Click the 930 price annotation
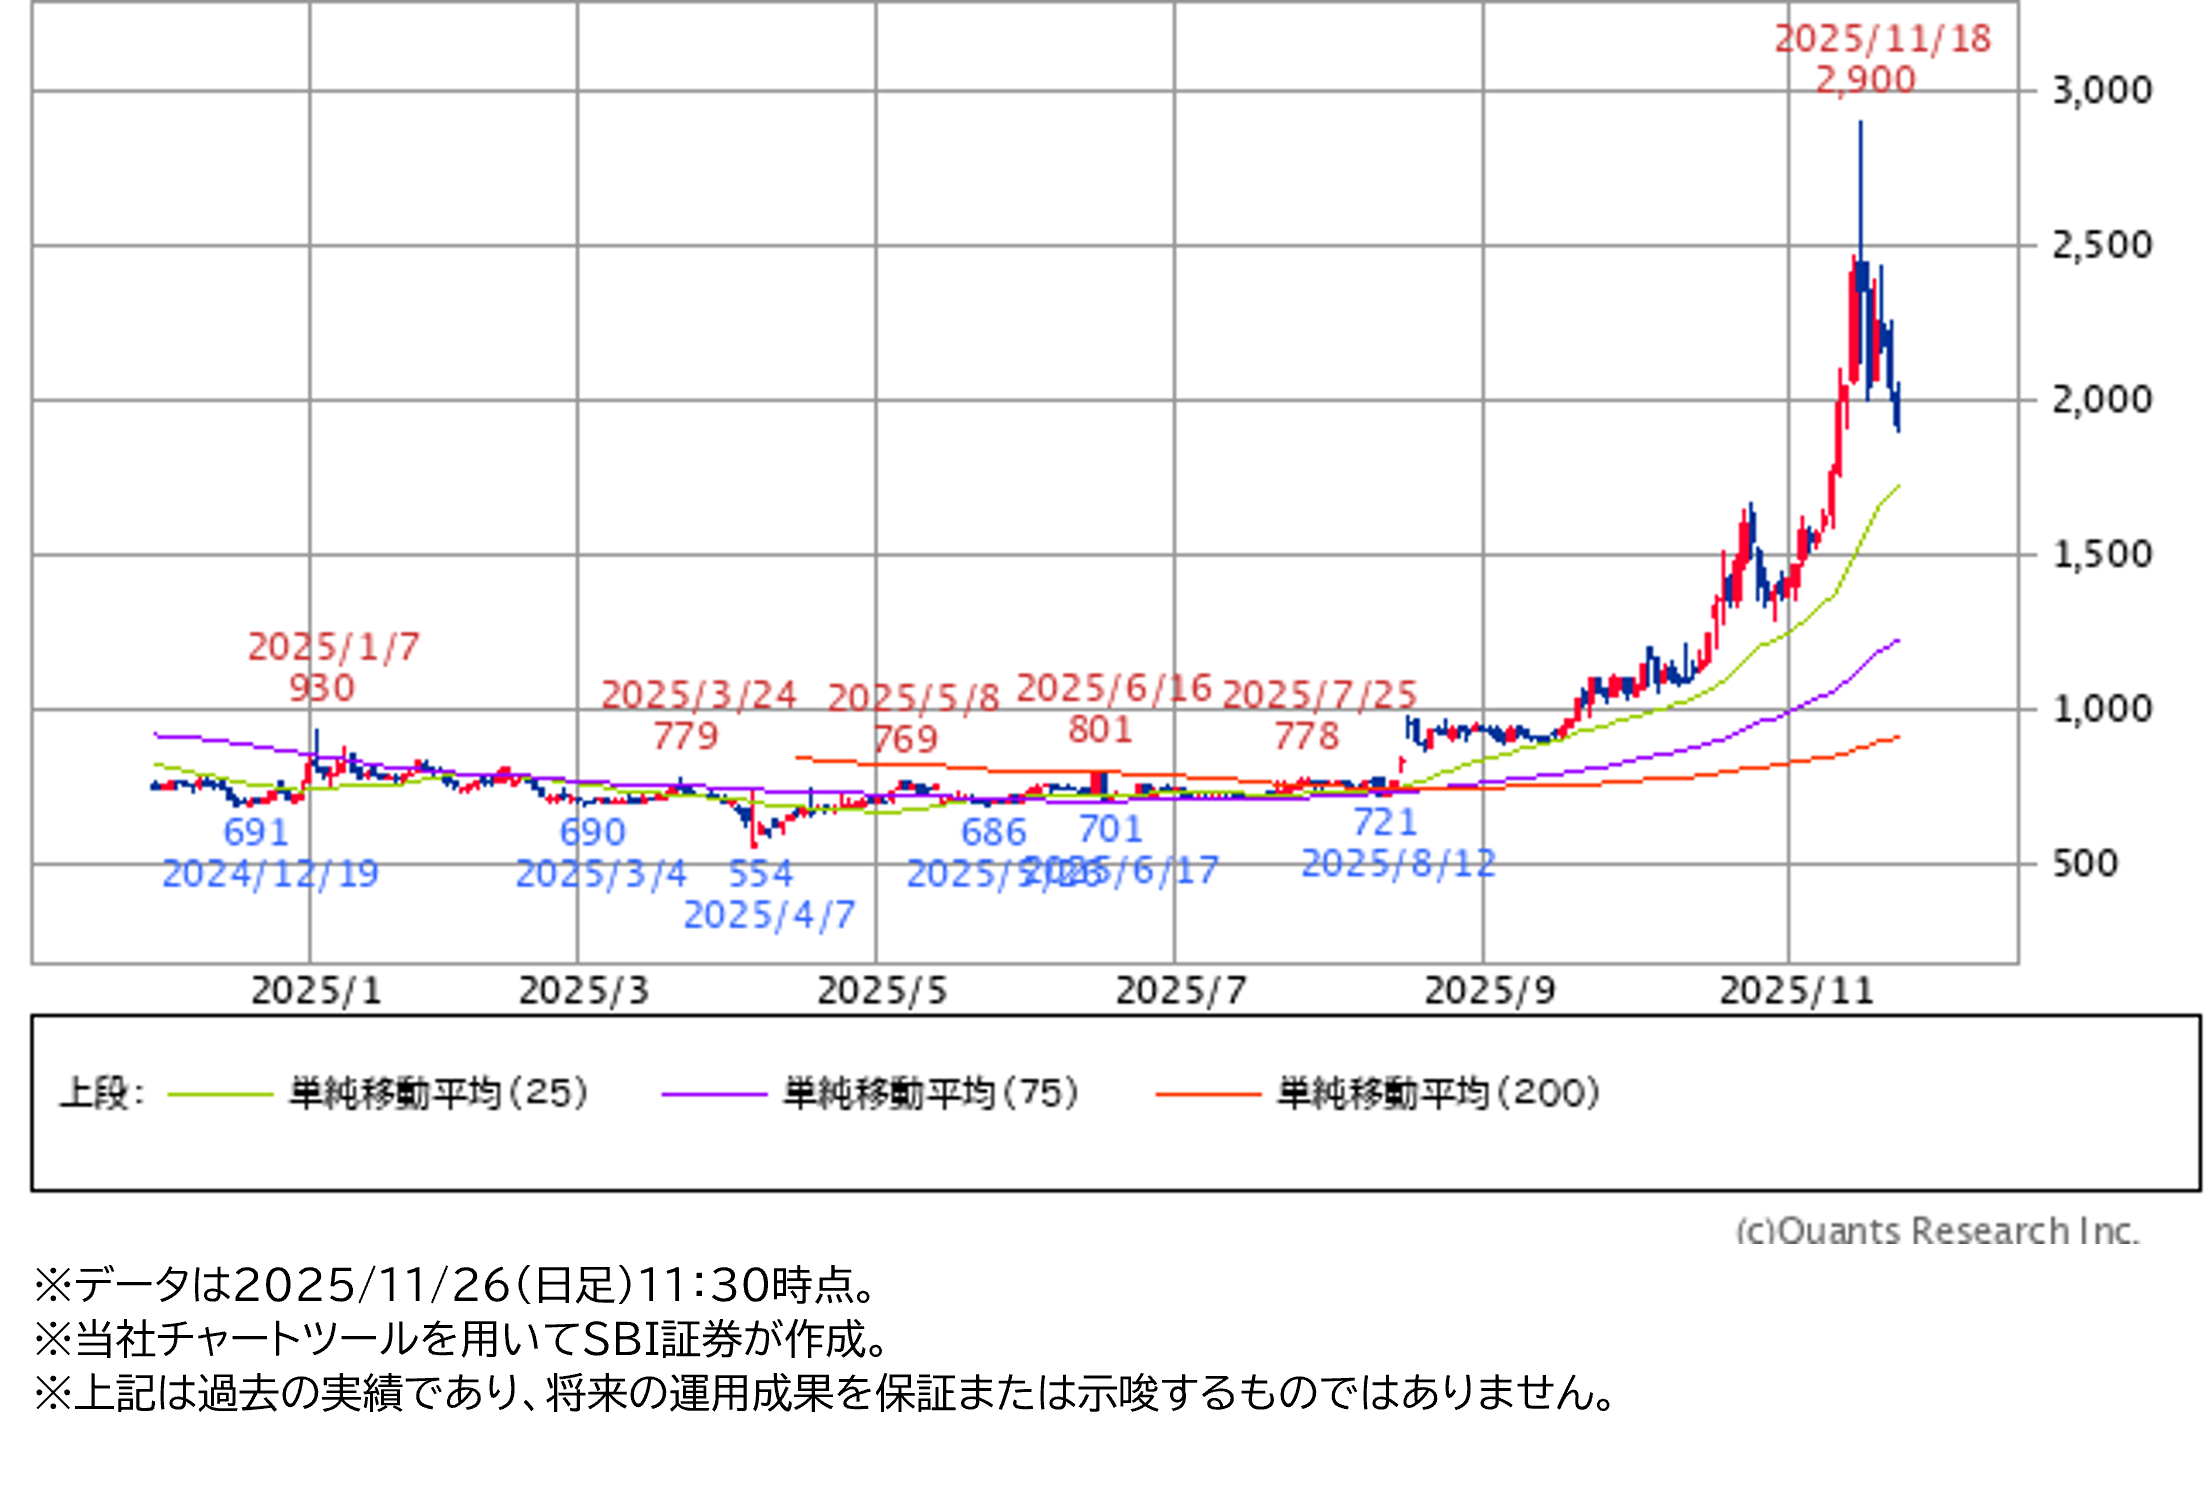 322,688
